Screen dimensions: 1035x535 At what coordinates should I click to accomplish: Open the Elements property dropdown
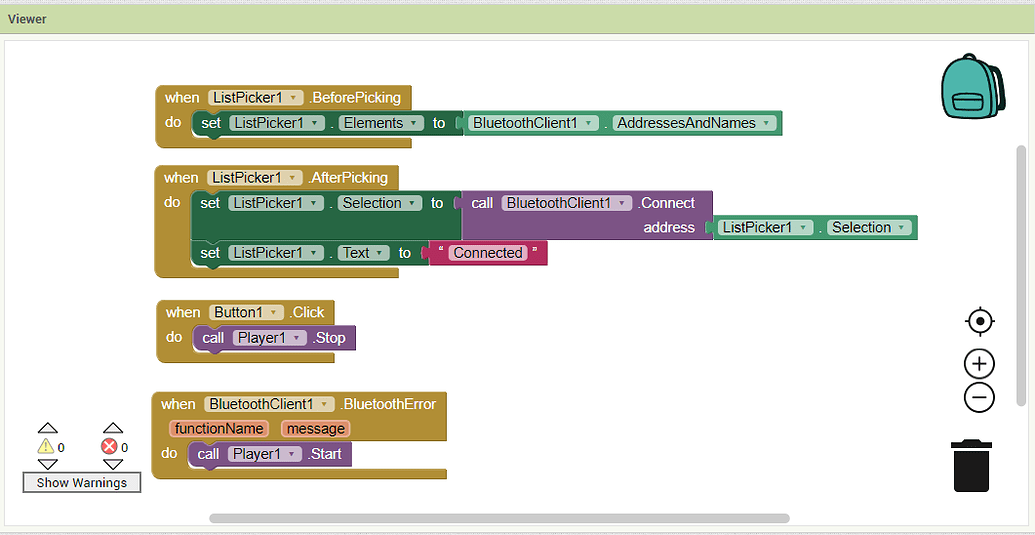coord(412,124)
